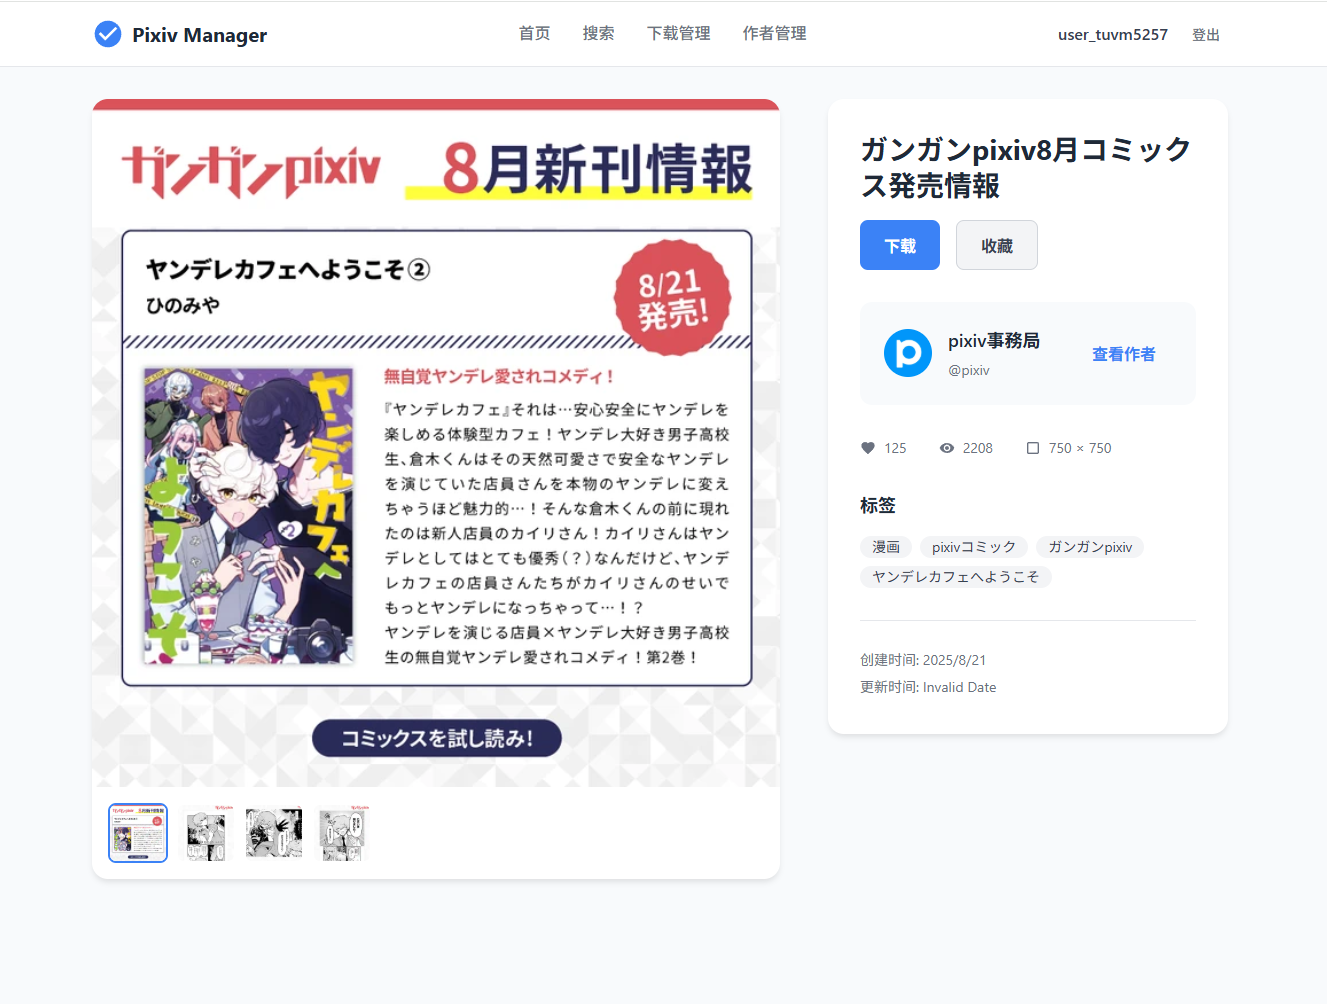Click the 125 likes count
Image resolution: width=1327 pixels, height=1004 pixels.
click(x=895, y=448)
